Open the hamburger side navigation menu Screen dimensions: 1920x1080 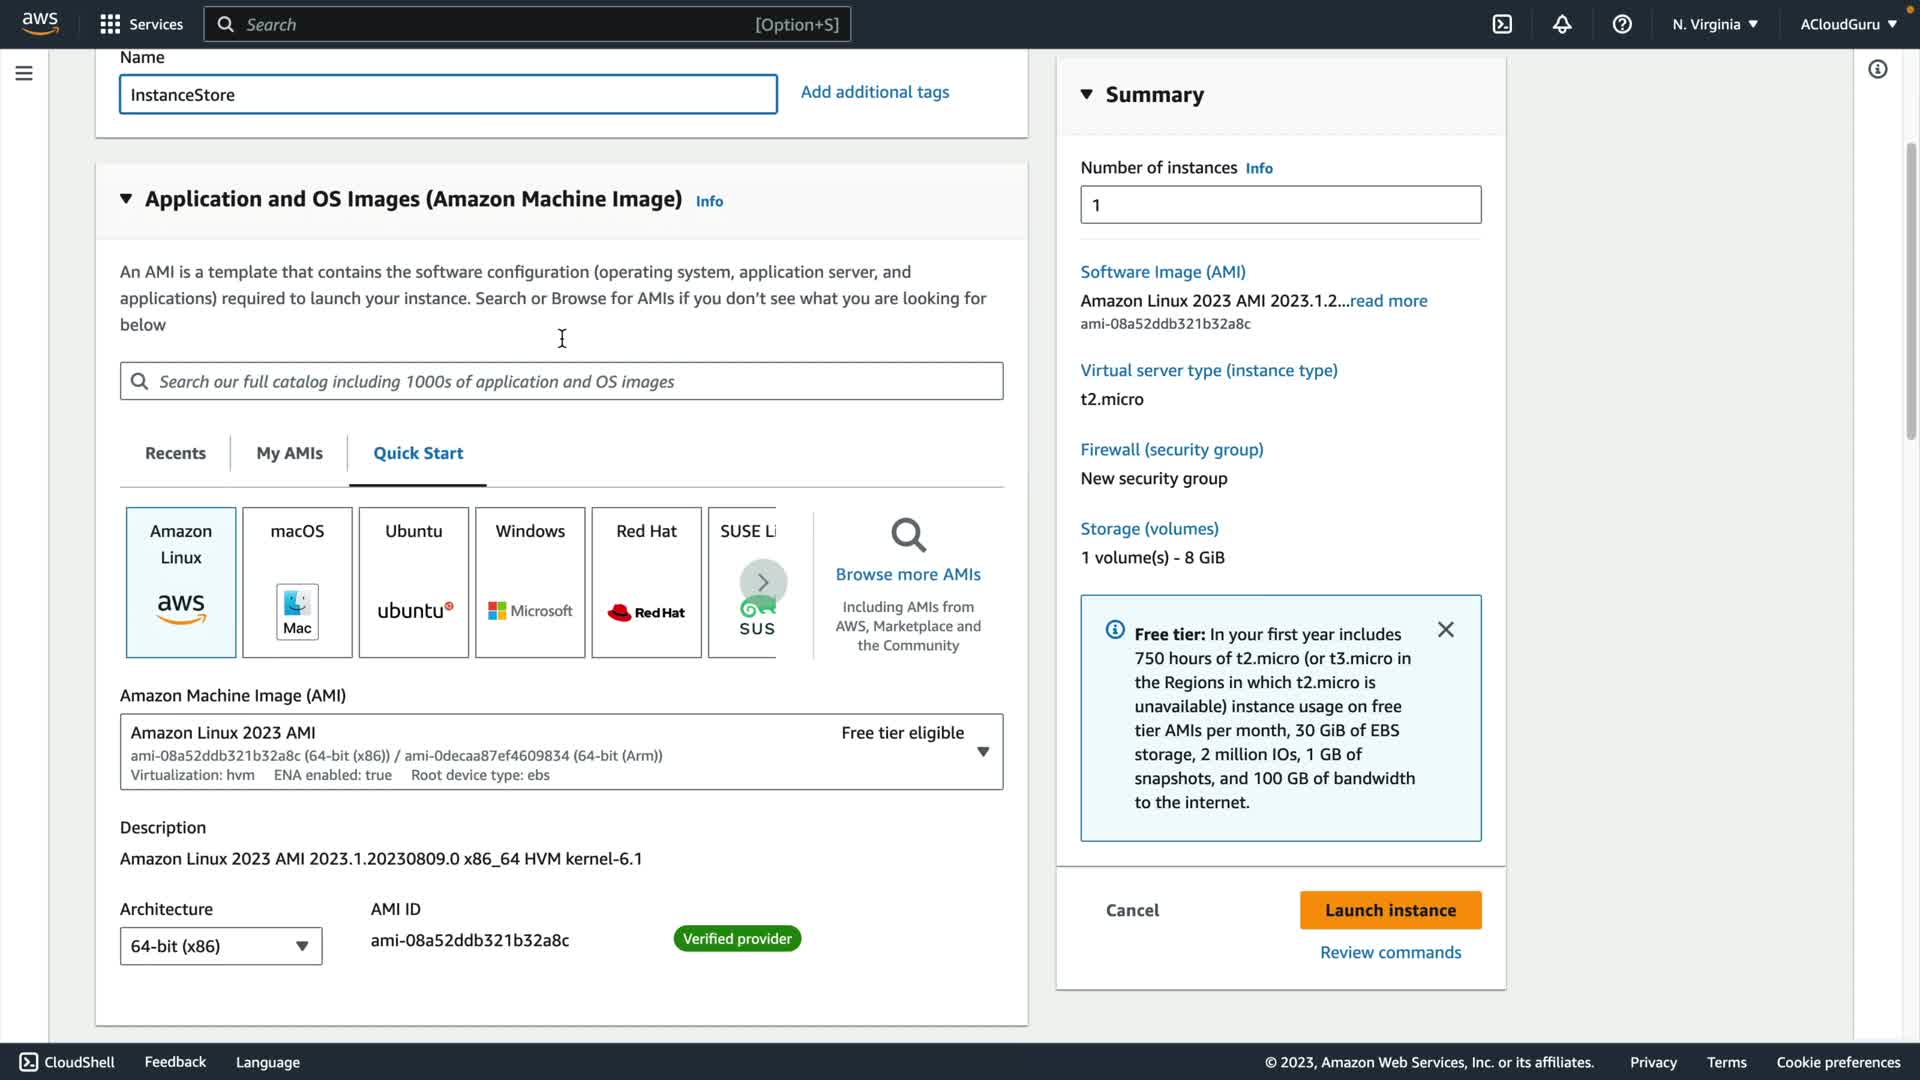point(24,73)
